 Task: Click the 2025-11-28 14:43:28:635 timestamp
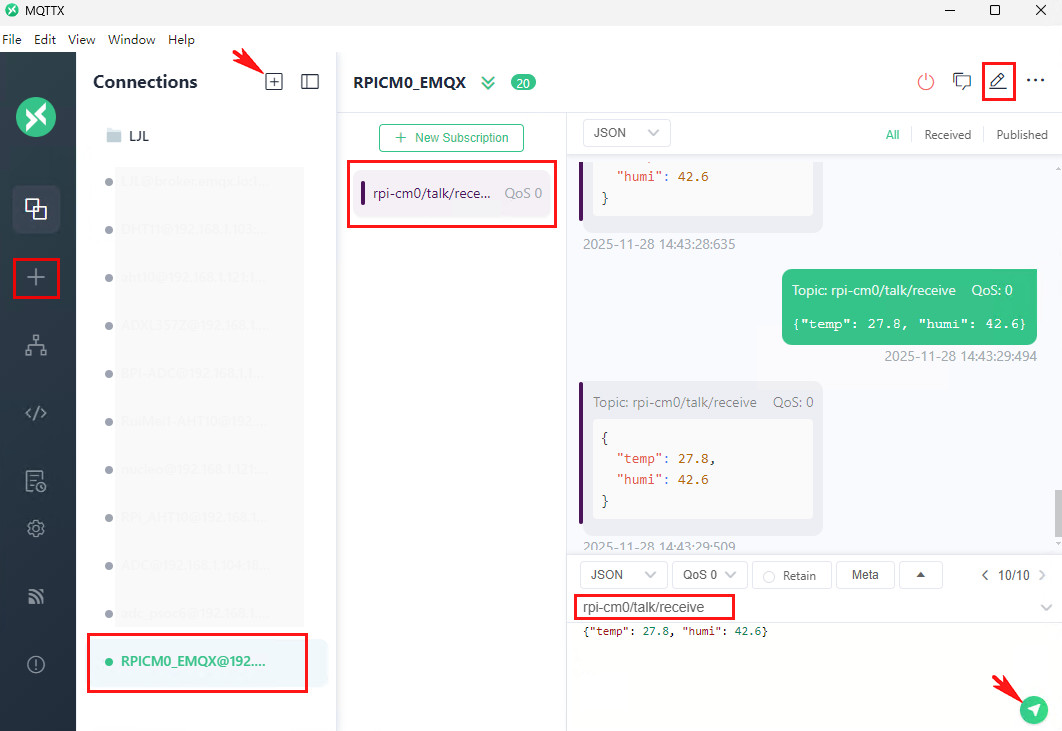click(659, 244)
